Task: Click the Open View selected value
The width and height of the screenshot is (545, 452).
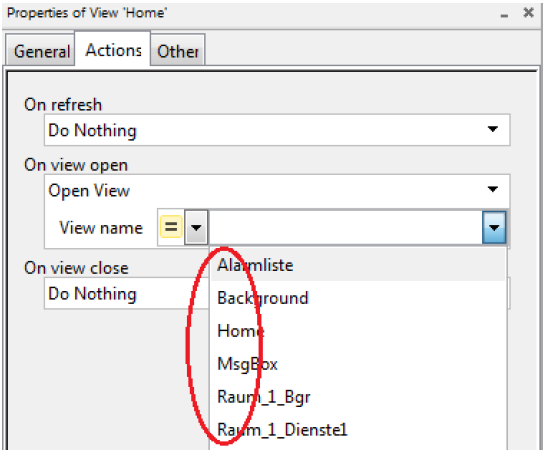Action: tap(89, 191)
